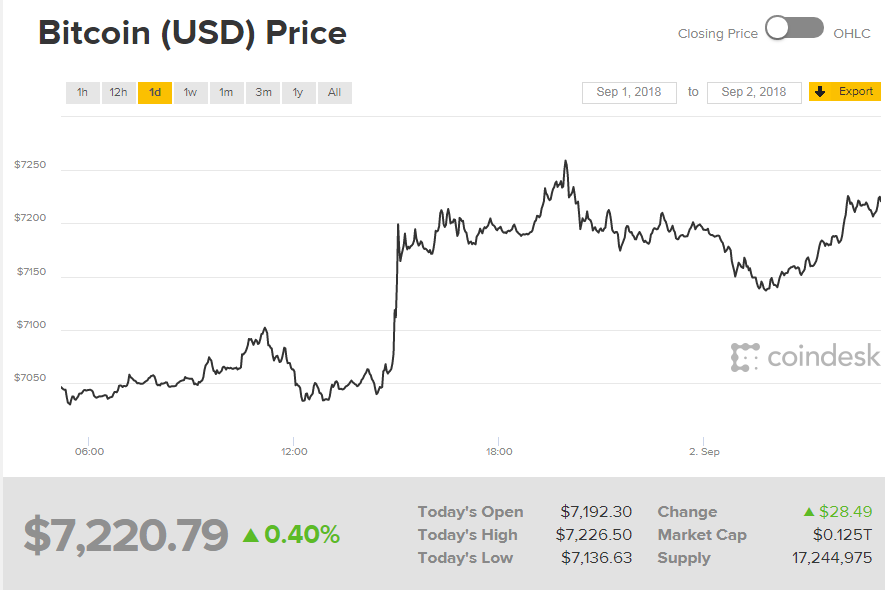The height and width of the screenshot is (590, 885).
Task: Select the 12h time range
Action: [x=118, y=93]
